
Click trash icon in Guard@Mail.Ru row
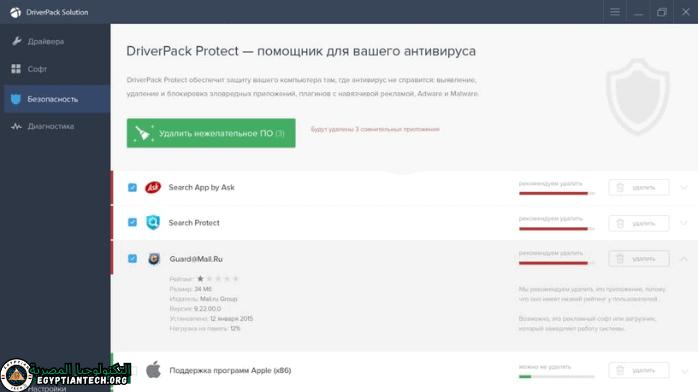click(620, 259)
